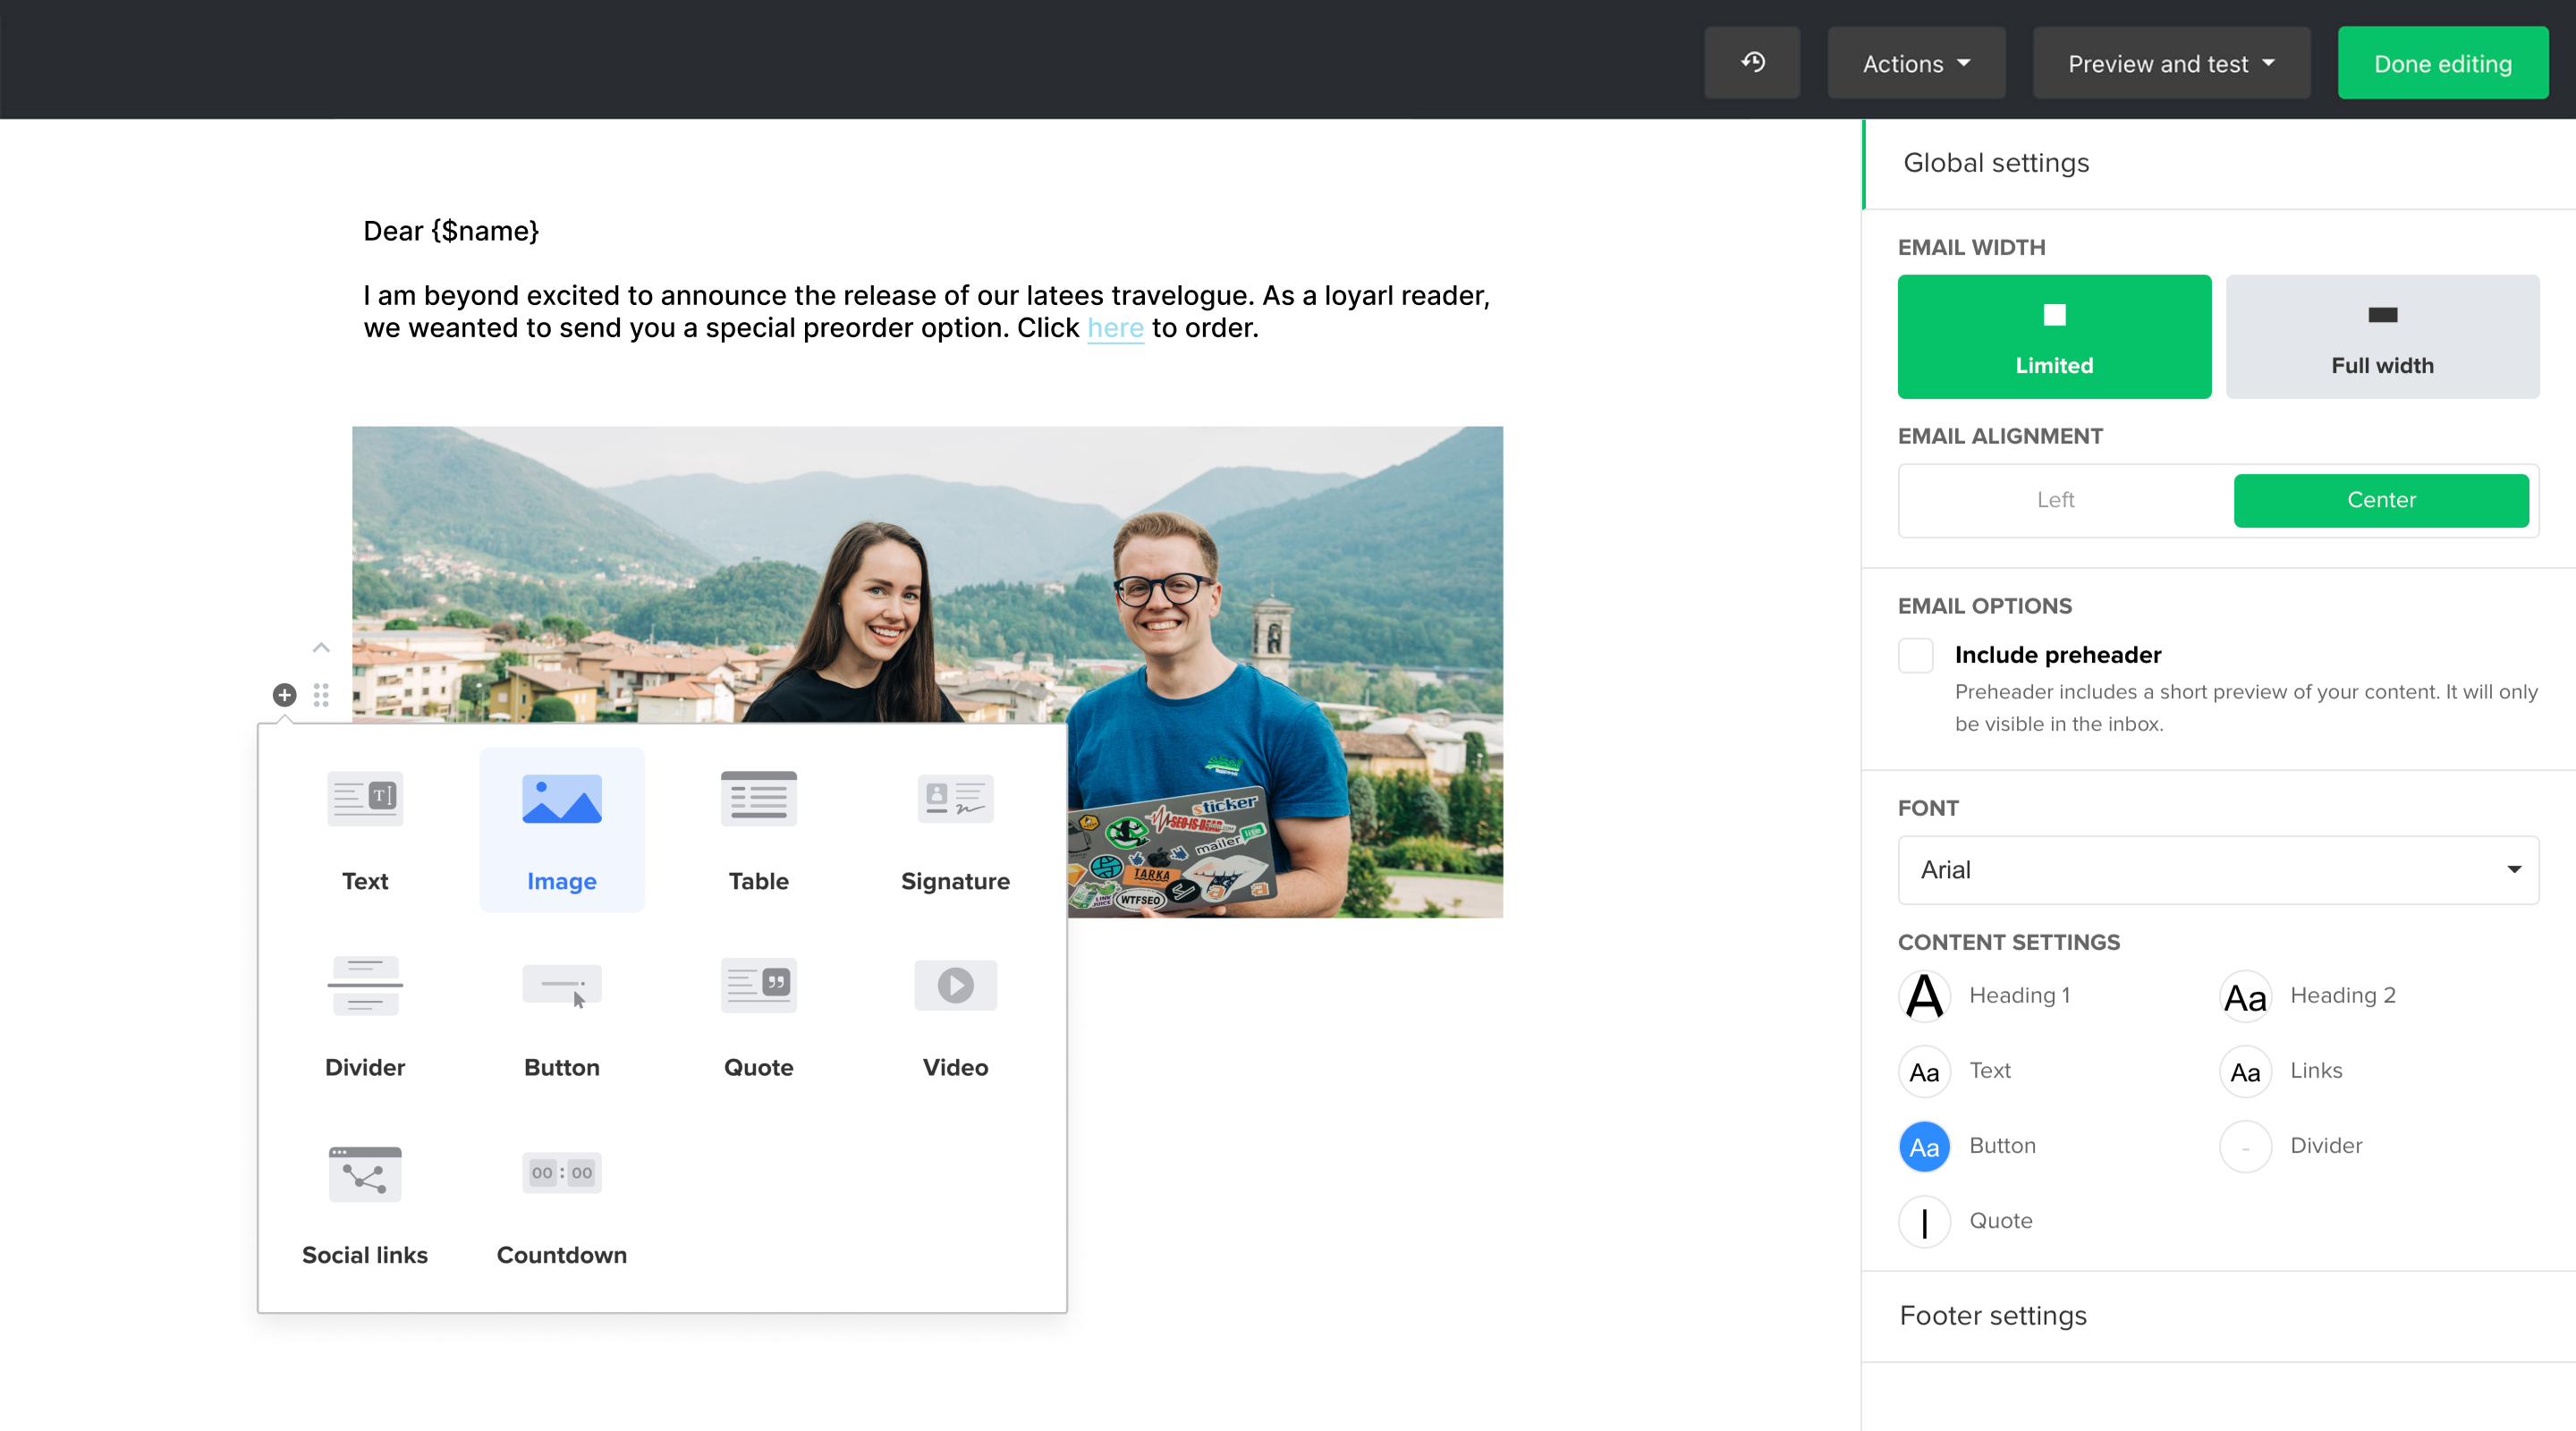2576x1431 pixels.
Task: Open the Arial font selector
Action: (2217, 869)
